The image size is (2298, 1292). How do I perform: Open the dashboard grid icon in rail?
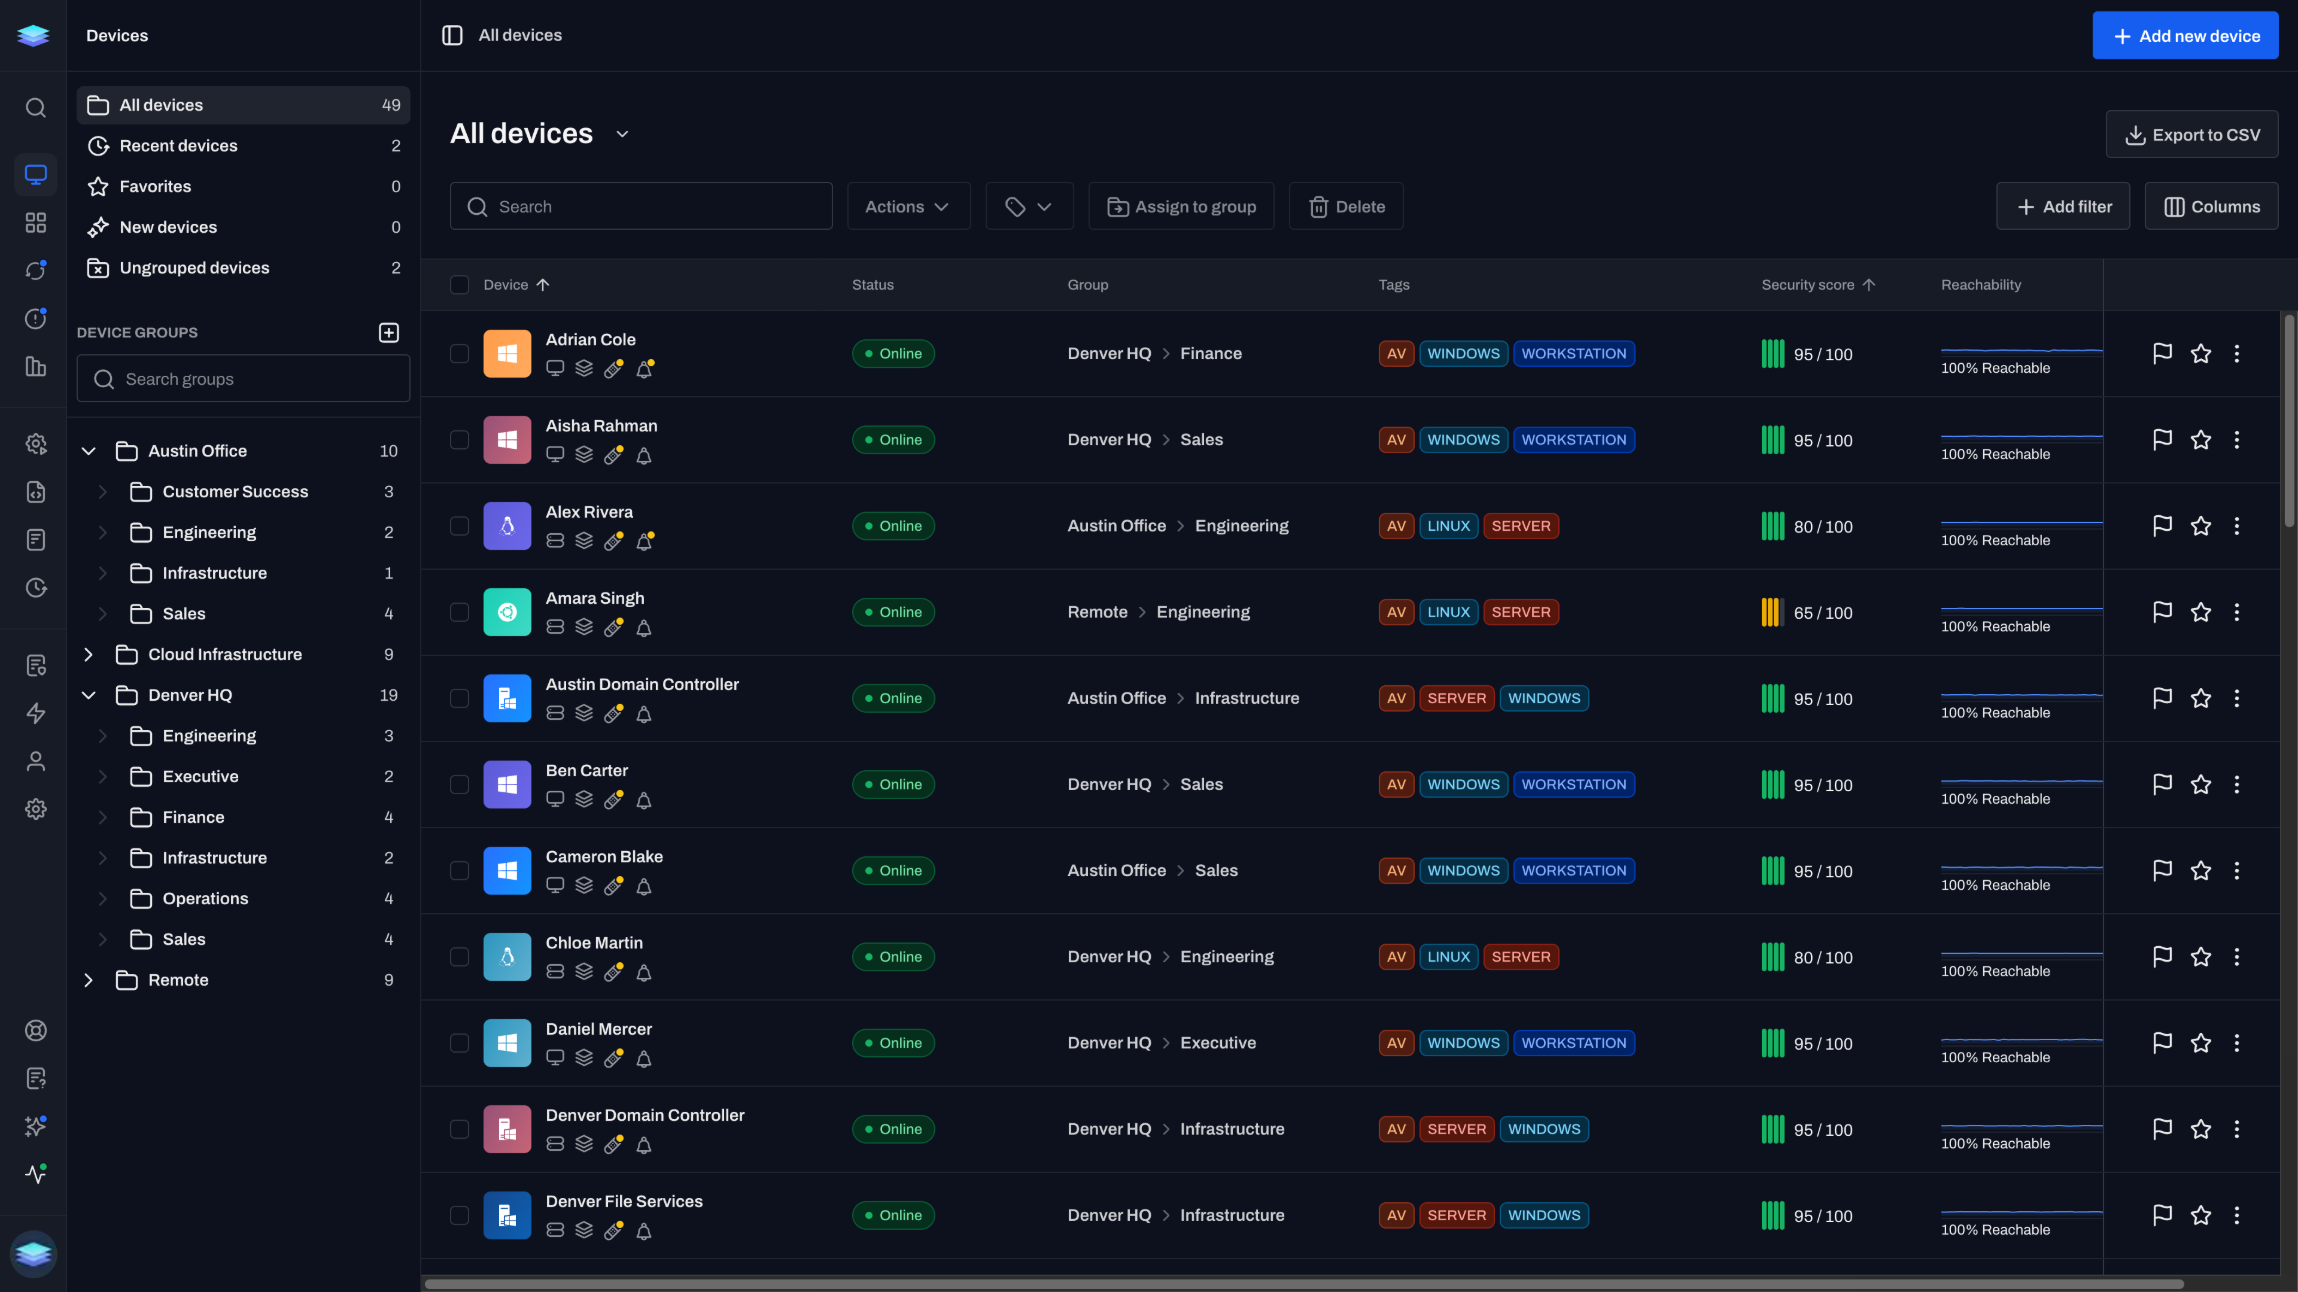(x=36, y=223)
